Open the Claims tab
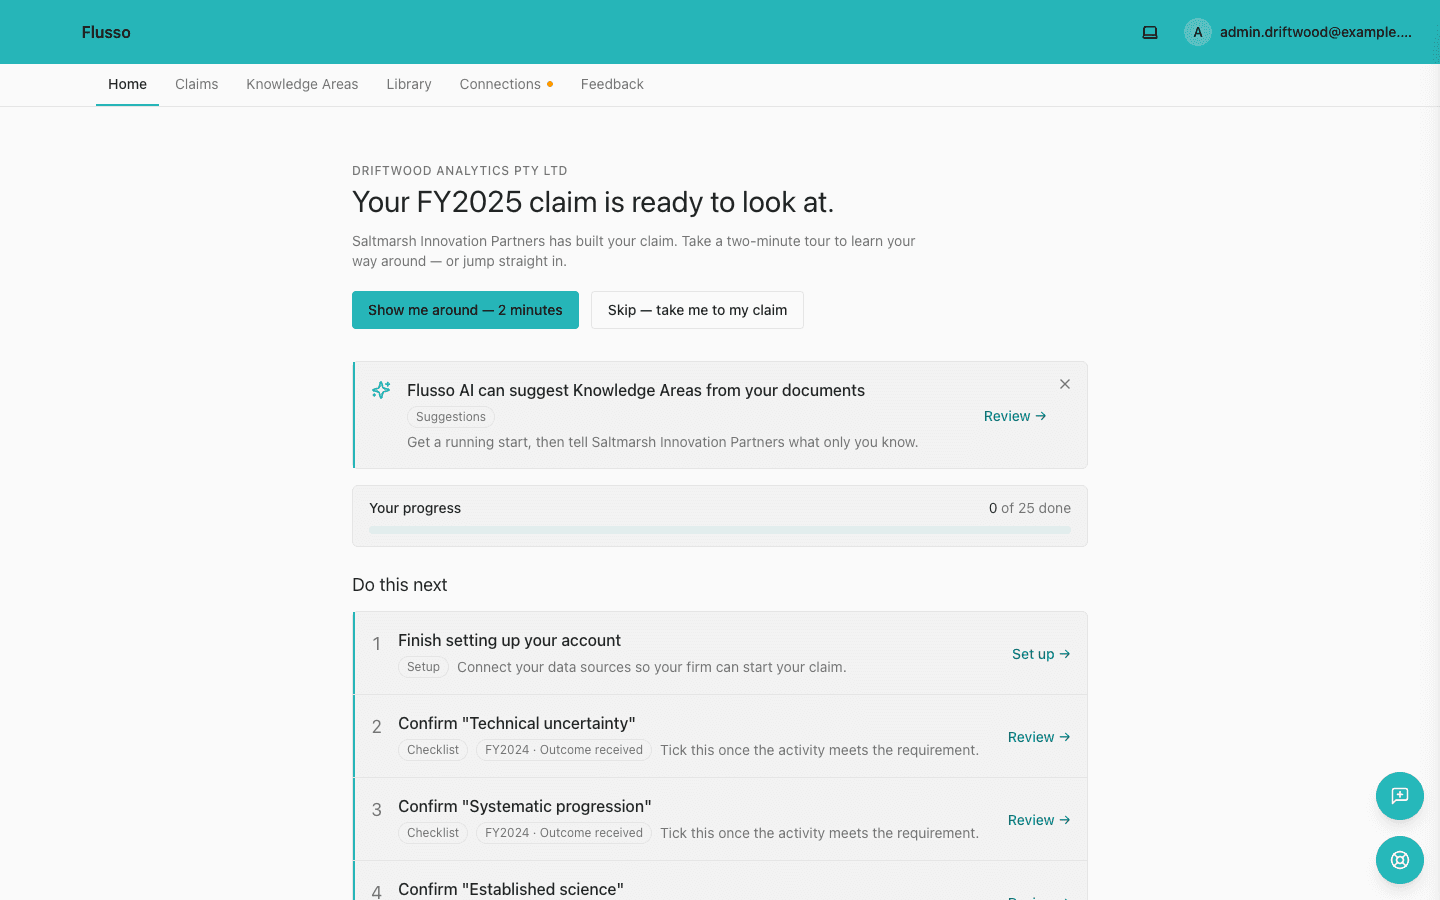Viewport: 1440px width, 900px height. (196, 84)
